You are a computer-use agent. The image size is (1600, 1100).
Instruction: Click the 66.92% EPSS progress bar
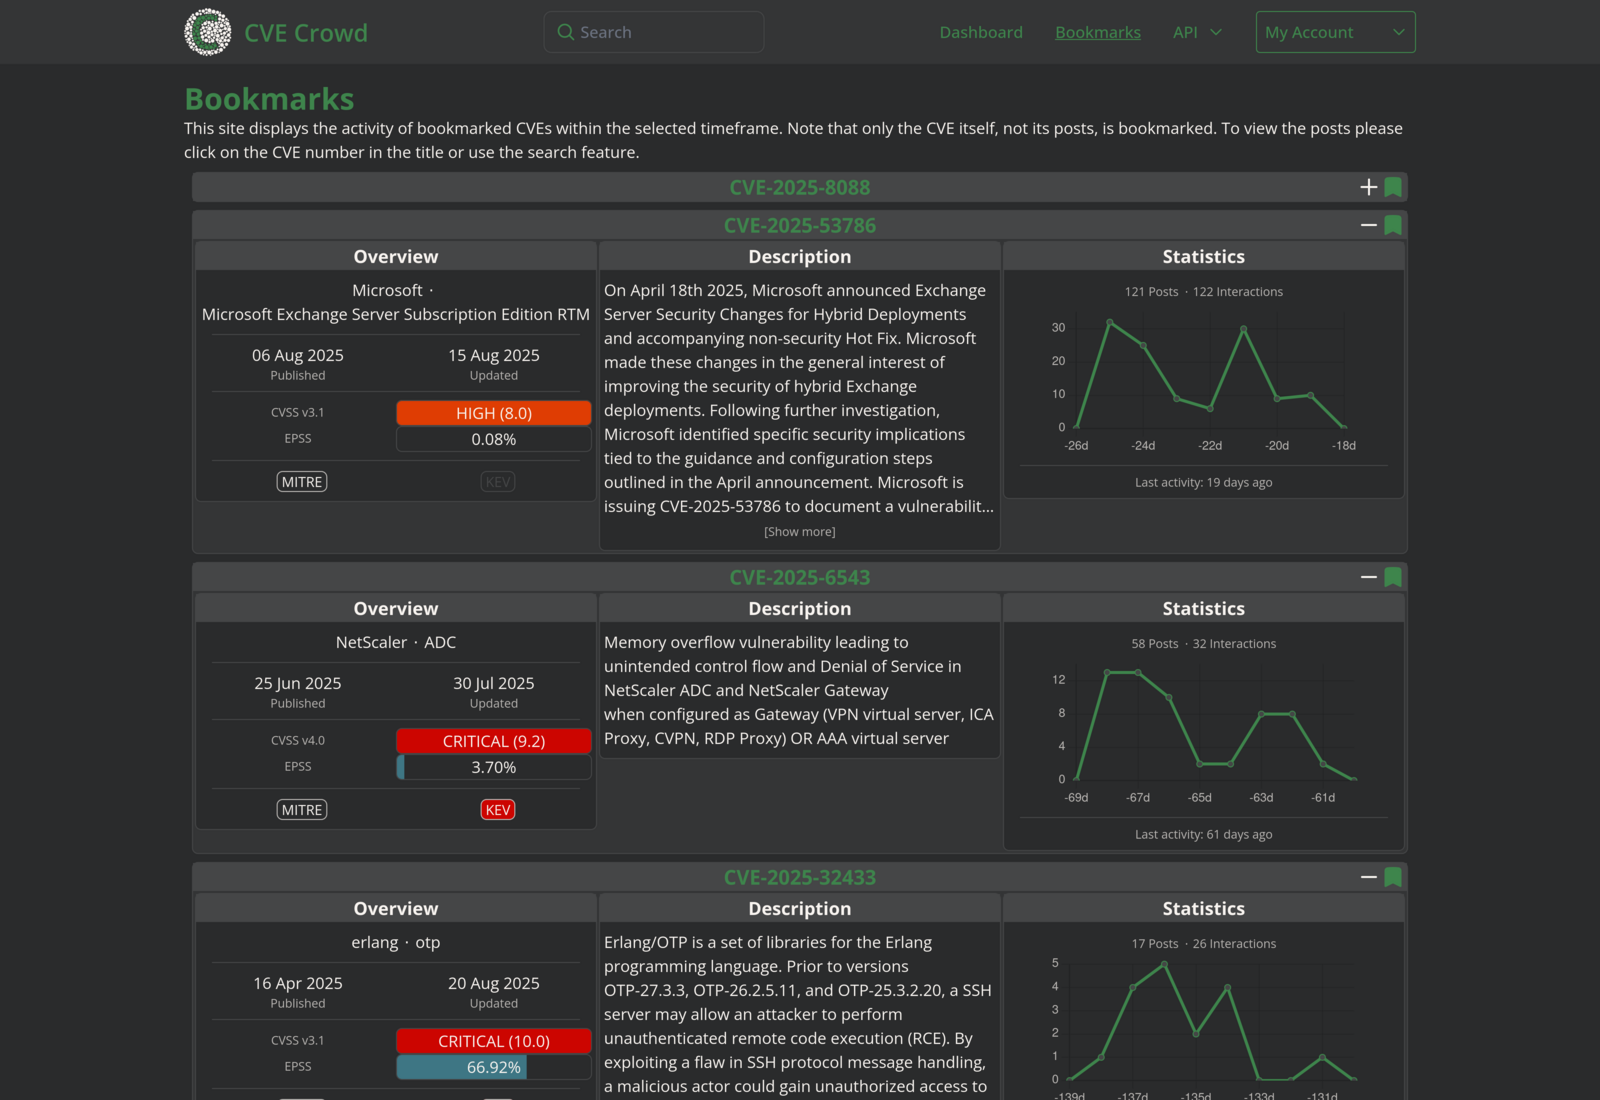(x=493, y=1068)
